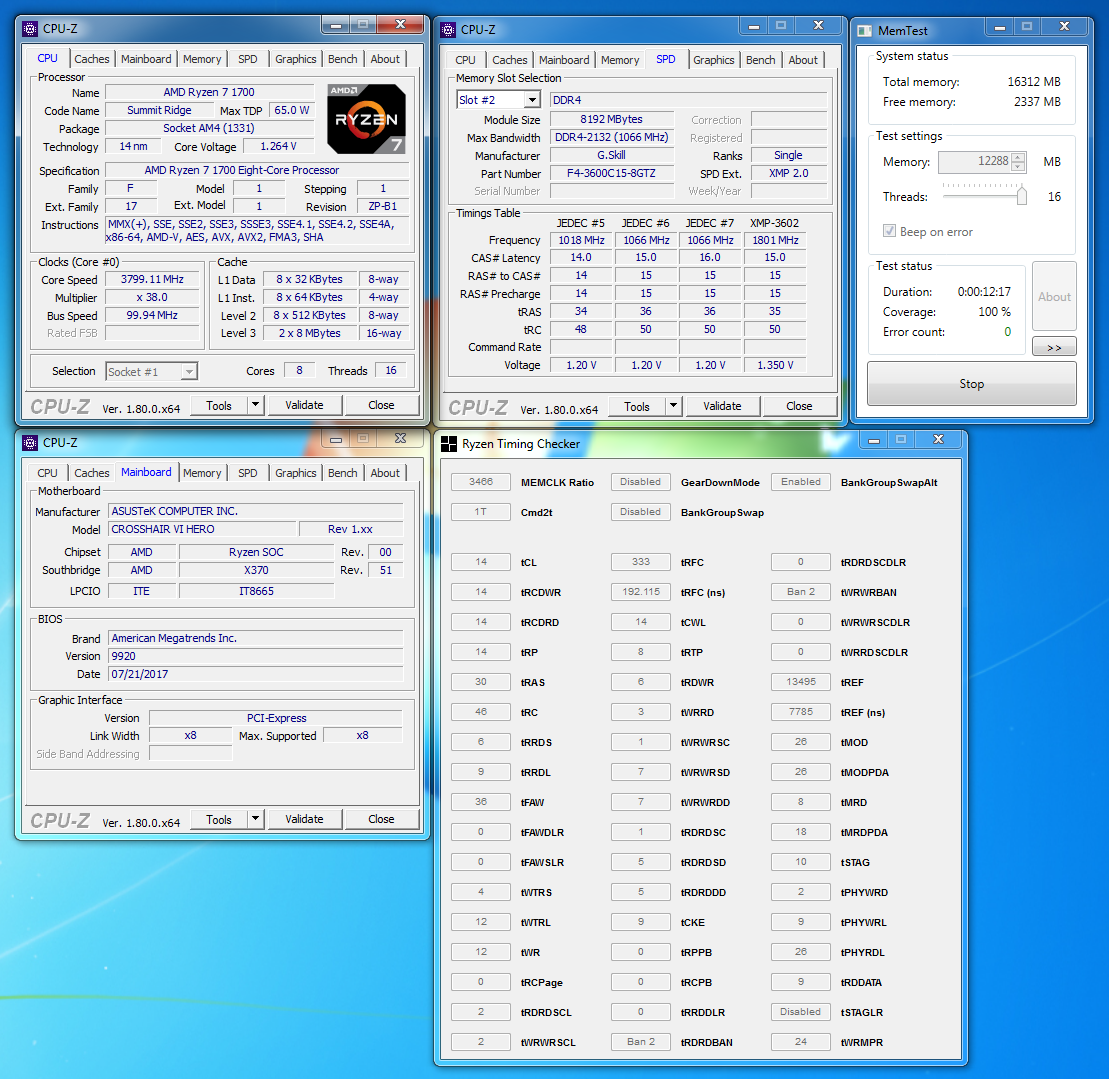Click the Part Number F4-3600C15-8GTZ field

point(611,173)
